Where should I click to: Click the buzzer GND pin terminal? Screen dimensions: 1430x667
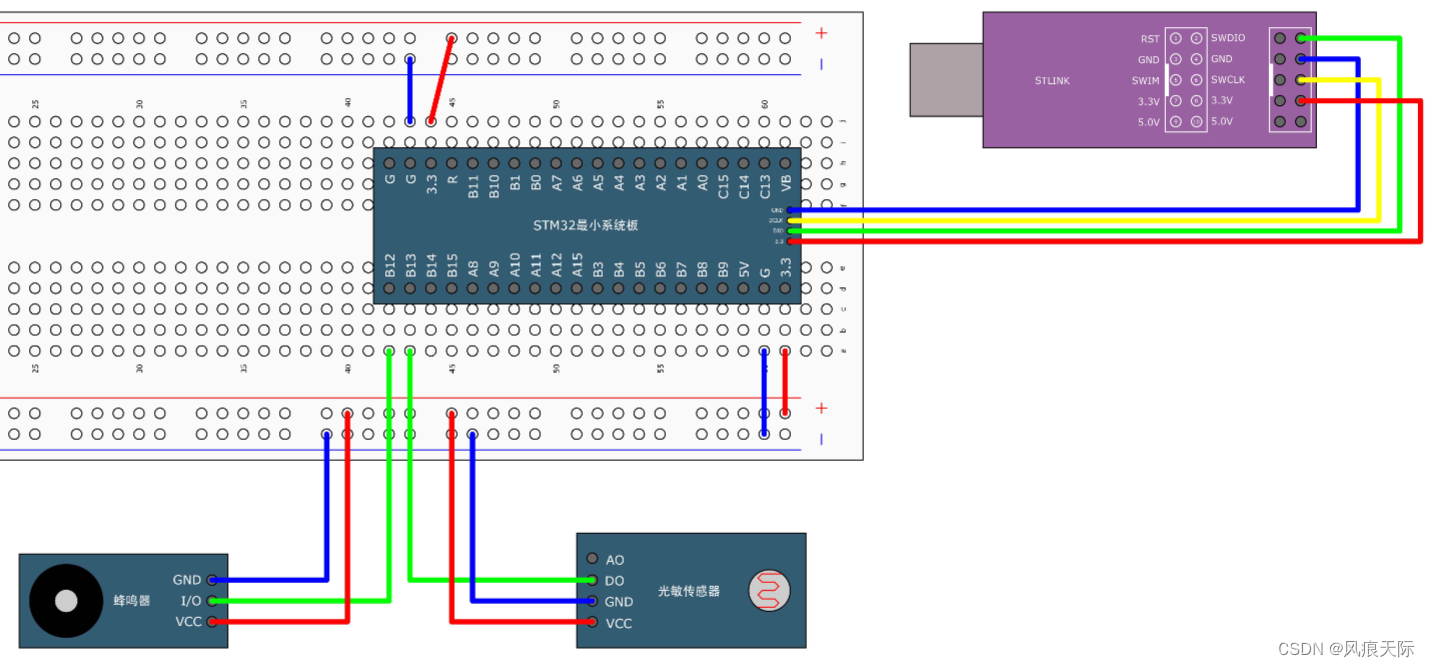coord(211,580)
